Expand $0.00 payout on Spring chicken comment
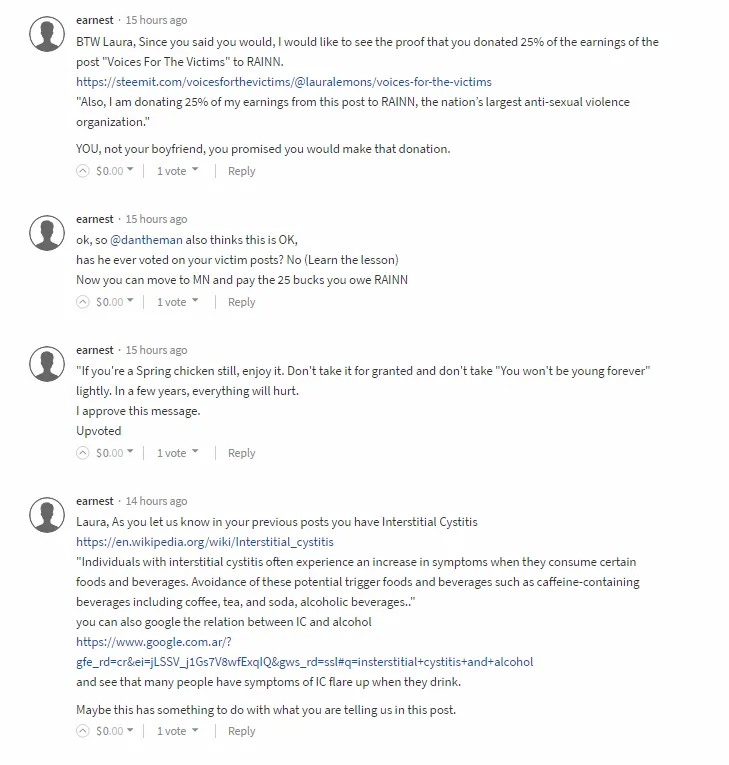 pyautogui.click(x=115, y=453)
